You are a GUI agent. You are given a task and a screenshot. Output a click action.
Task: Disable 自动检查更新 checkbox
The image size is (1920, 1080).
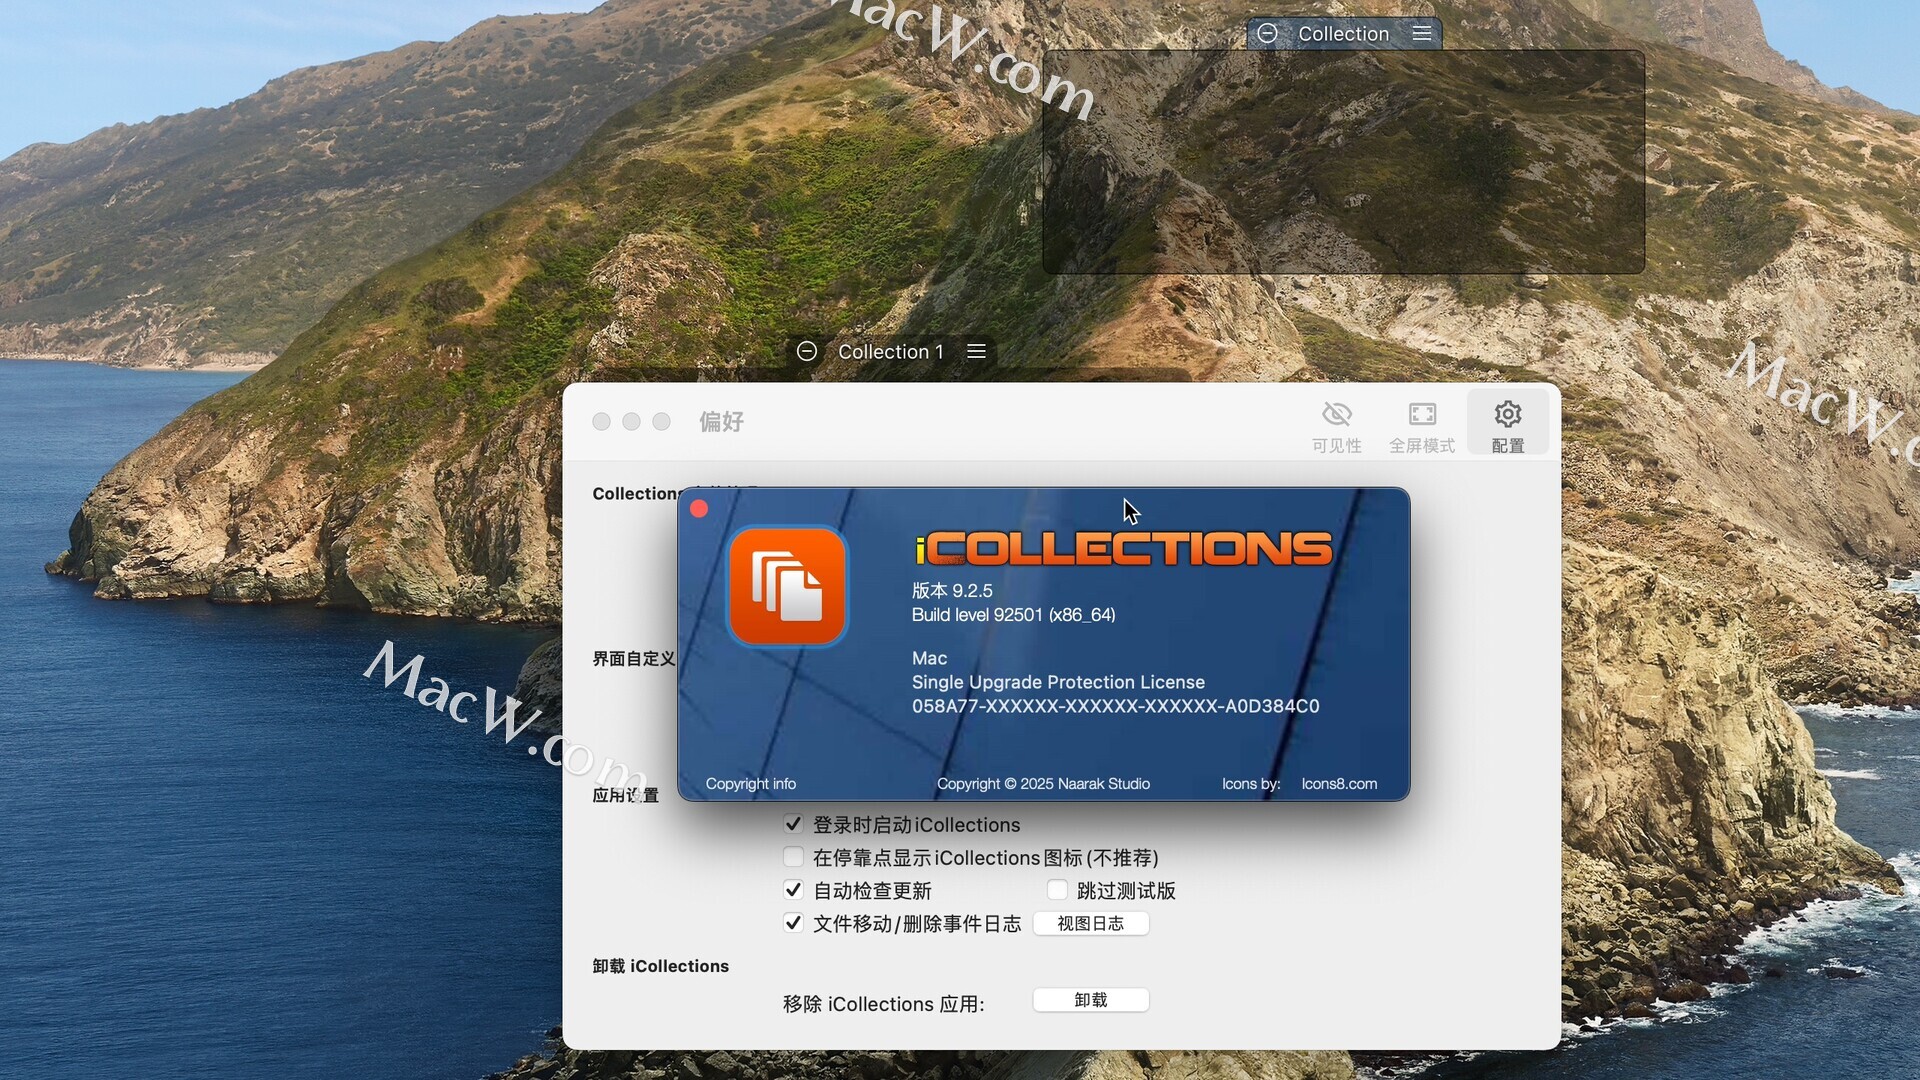[793, 890]
